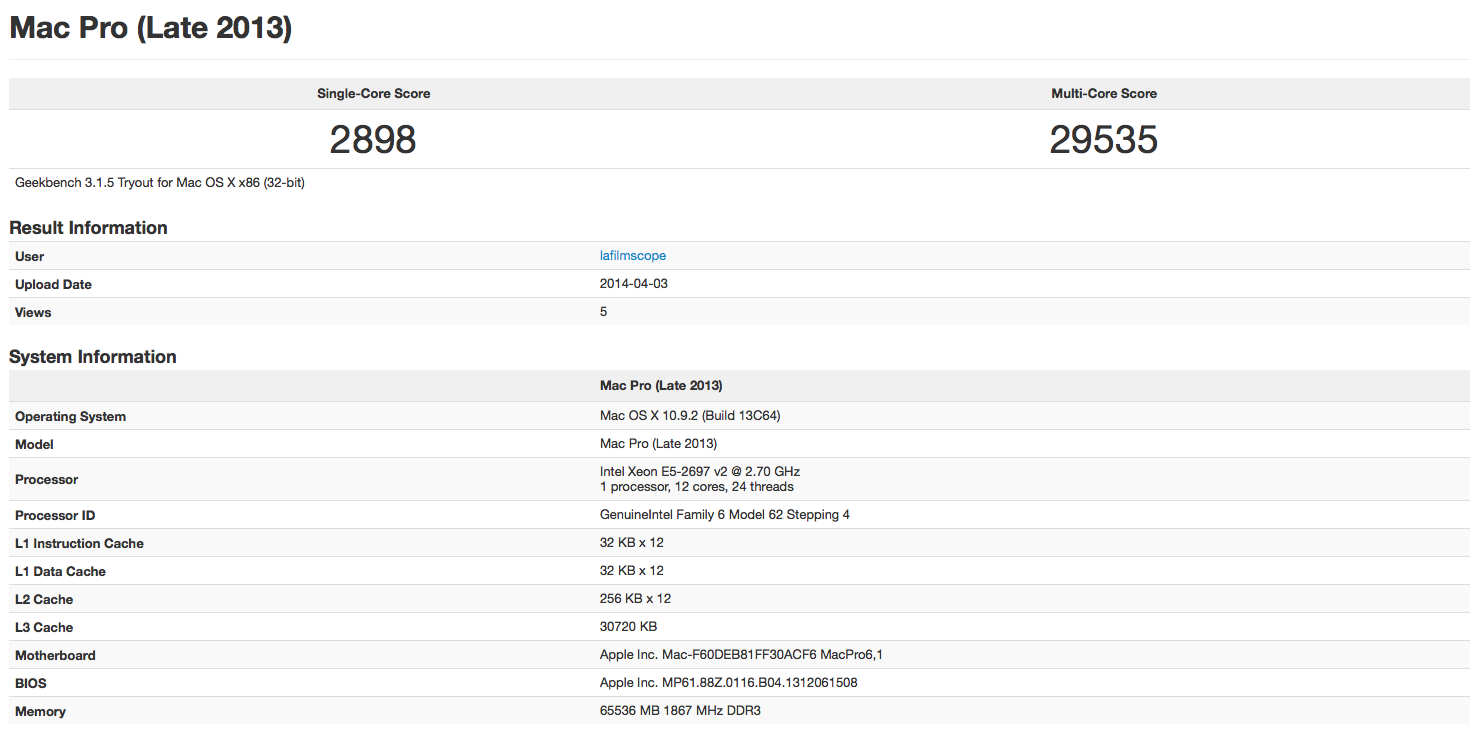1481x748 pixels.
Task: Click the L2 Cache label
Action: click(x=44, y=600)
